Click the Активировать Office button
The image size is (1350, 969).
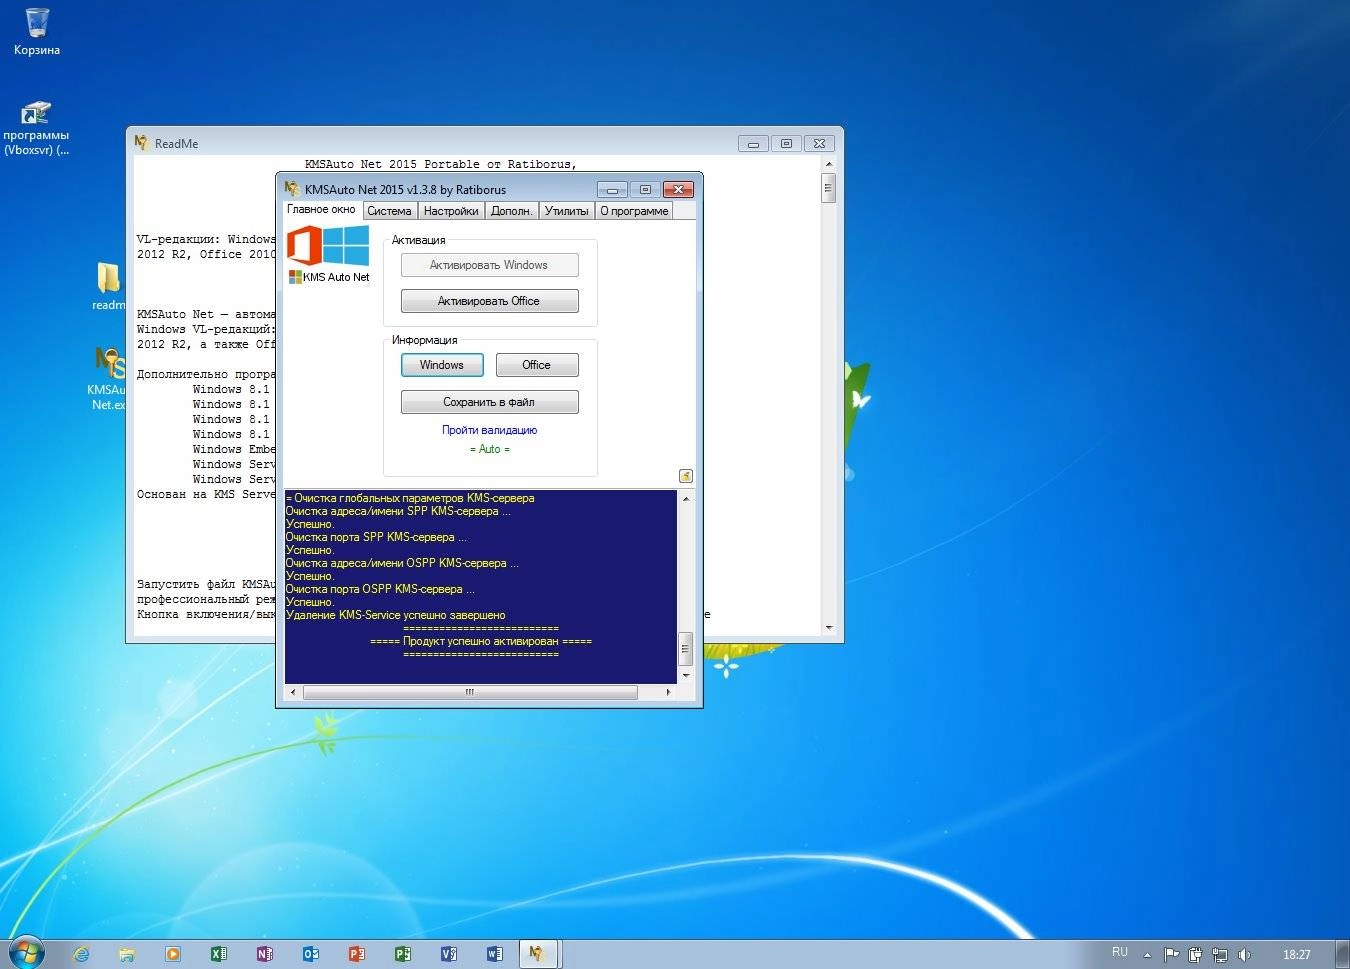[489, 301]
